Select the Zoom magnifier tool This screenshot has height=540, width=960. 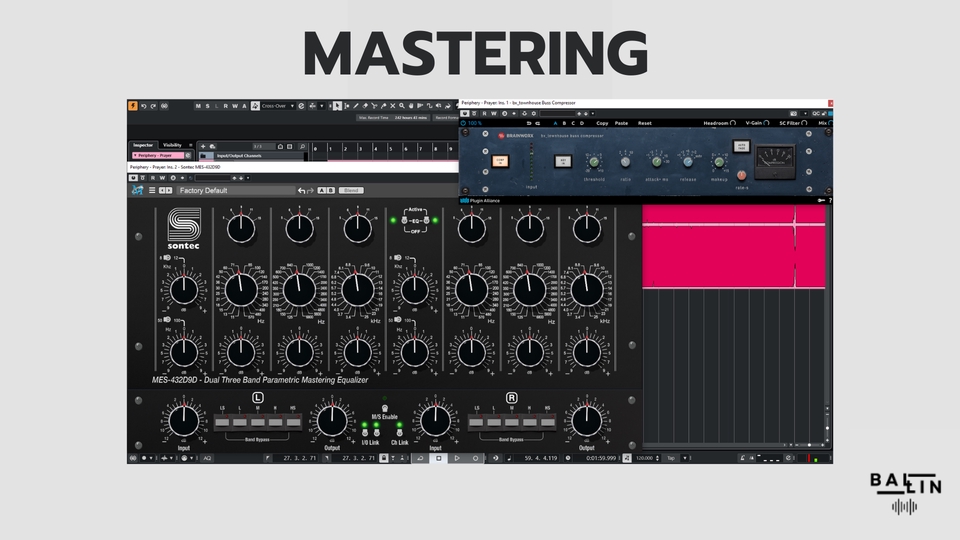click(402, 106)
